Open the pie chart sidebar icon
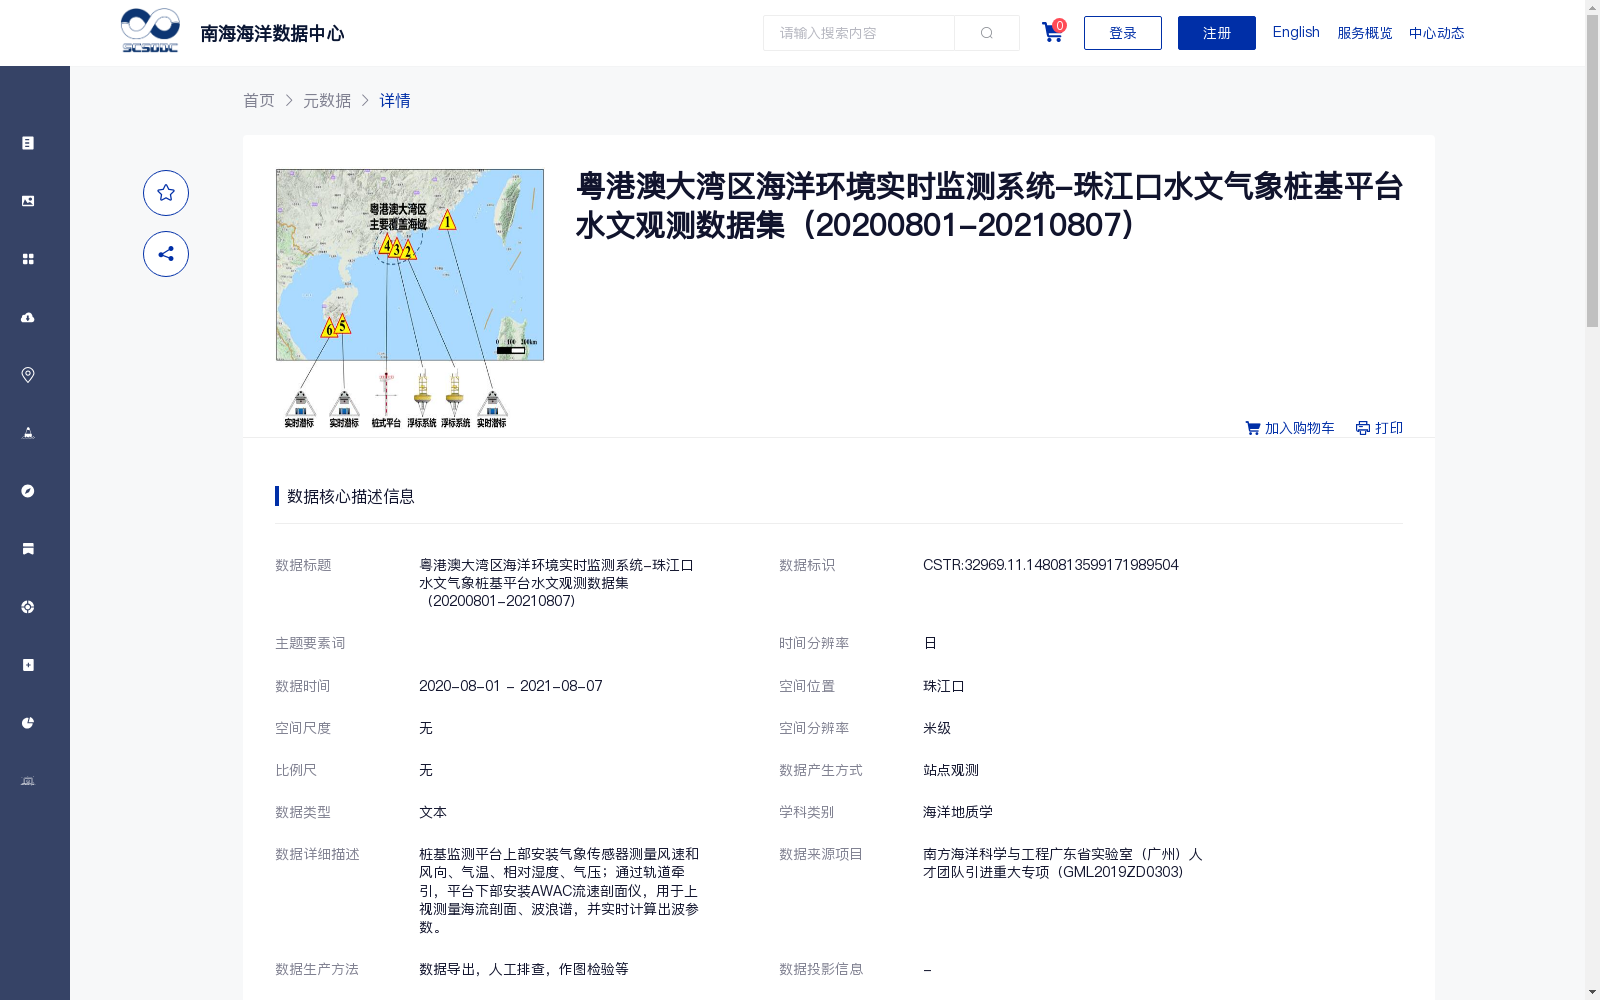This screenshot has height=1000, width=1600. tap(28, 723)
